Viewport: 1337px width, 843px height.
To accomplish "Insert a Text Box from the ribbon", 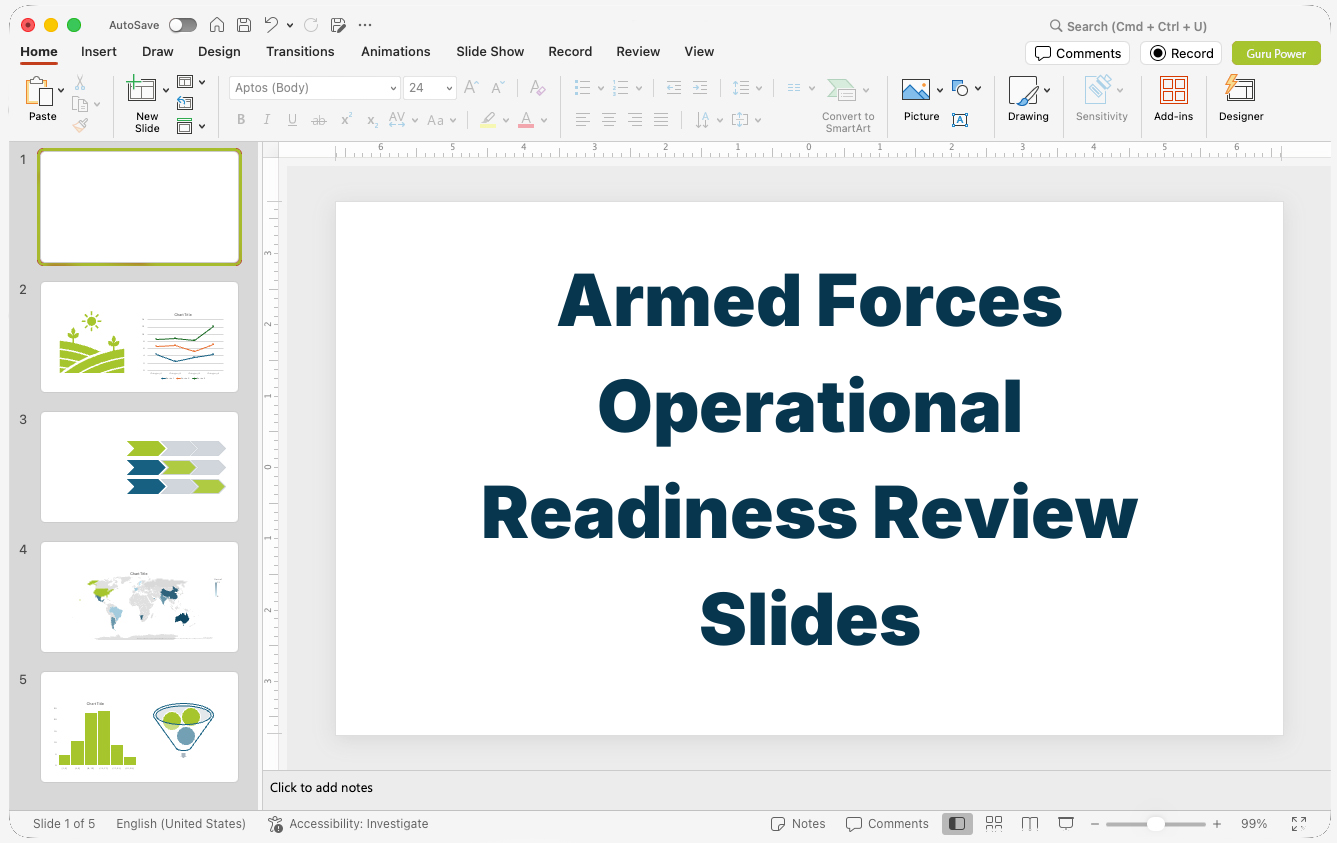I will tap(960, 120).
